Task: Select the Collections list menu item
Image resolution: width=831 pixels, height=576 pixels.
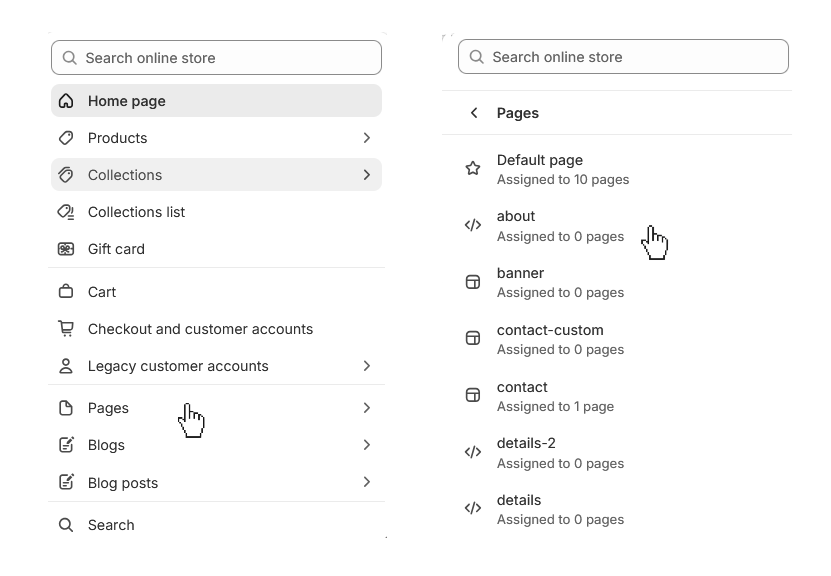Action: [216, 212]
